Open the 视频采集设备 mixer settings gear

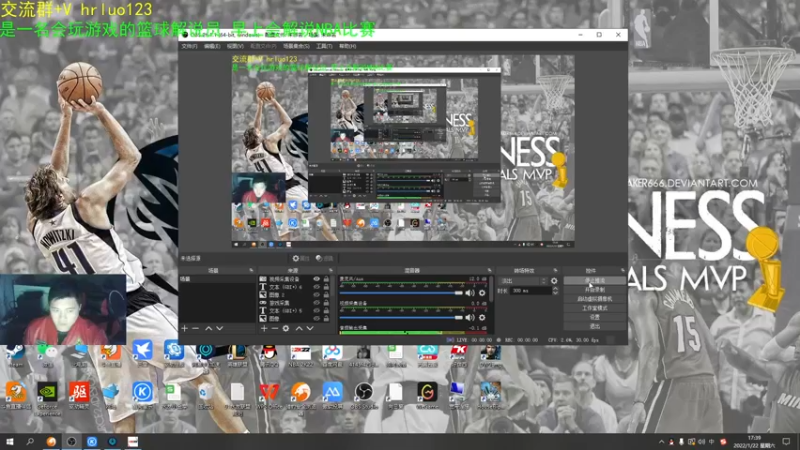pos(482,317)
